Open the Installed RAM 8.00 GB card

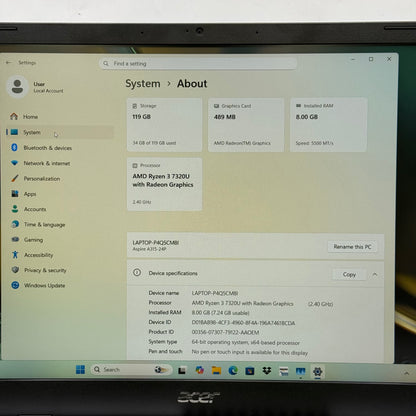click(x=329, y=125)
